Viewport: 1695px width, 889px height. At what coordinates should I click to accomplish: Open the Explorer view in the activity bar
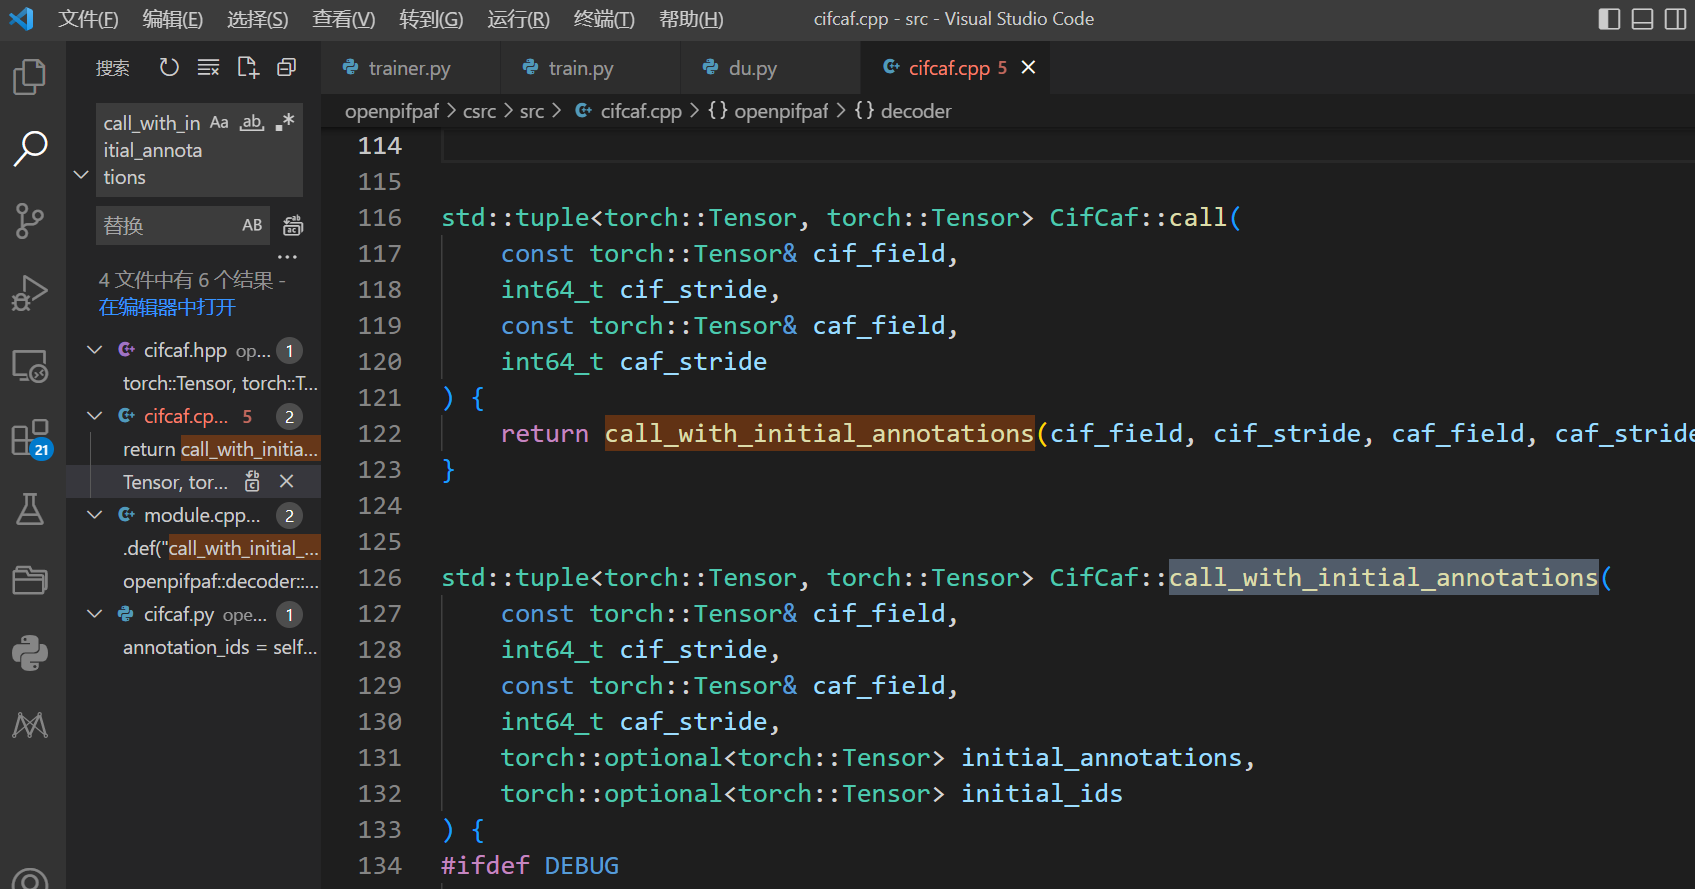pos(30,76)
